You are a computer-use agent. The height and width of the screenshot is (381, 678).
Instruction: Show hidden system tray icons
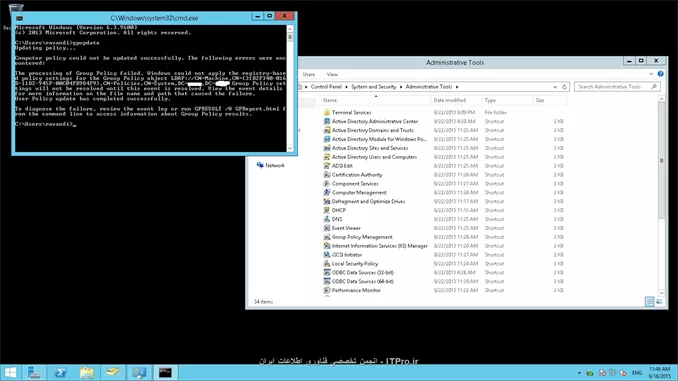tap(579, 373)
